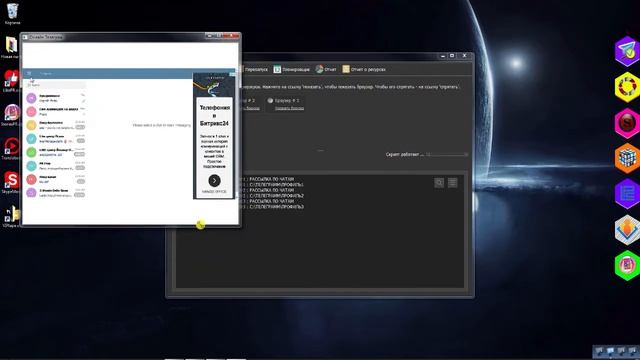This screenshot has height=360, width=640.
Task: Click the Отчет toolbar item with pie chart
Action: (x=326, y=69)
